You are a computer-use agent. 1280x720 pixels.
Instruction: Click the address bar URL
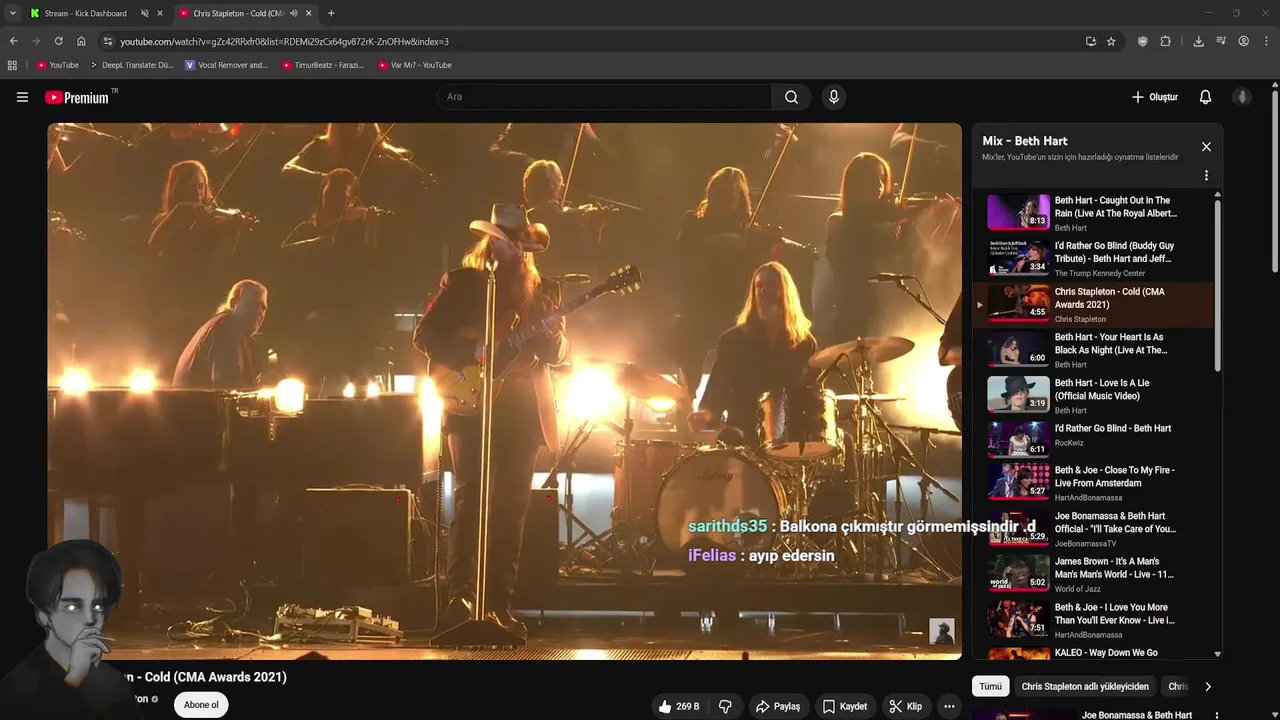[285, 42]
